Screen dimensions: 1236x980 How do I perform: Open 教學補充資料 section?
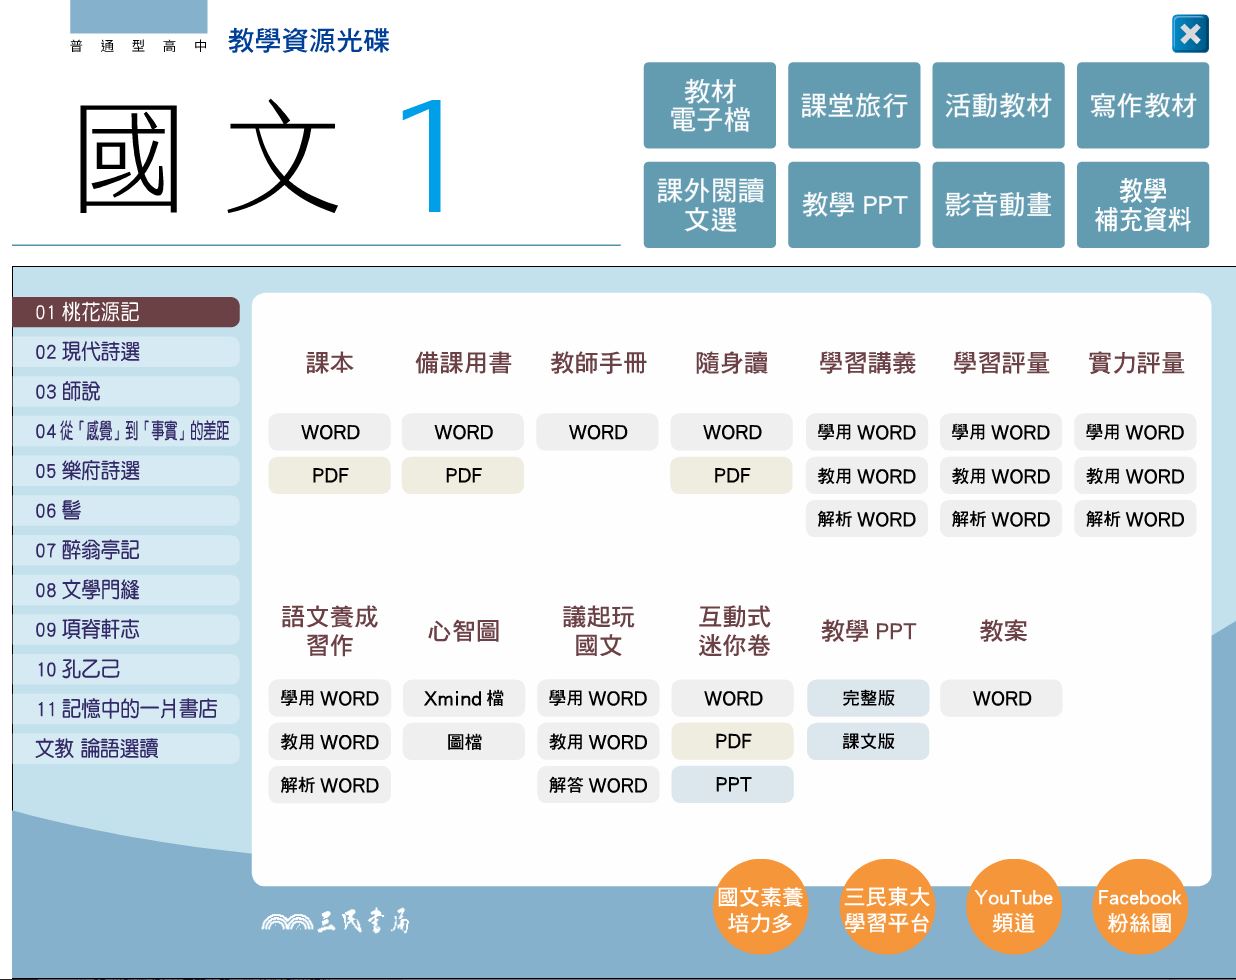[x=1143, y=205]
